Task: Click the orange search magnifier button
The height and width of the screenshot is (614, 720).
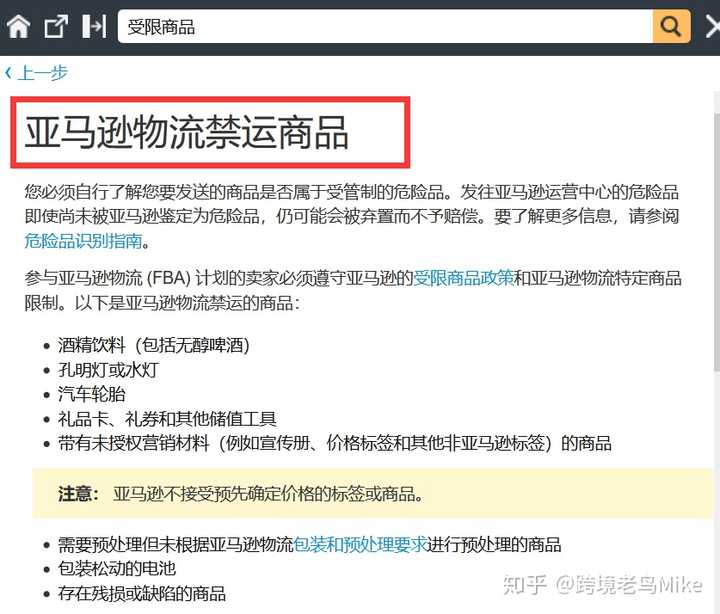Action: click(x=671, y=27)
